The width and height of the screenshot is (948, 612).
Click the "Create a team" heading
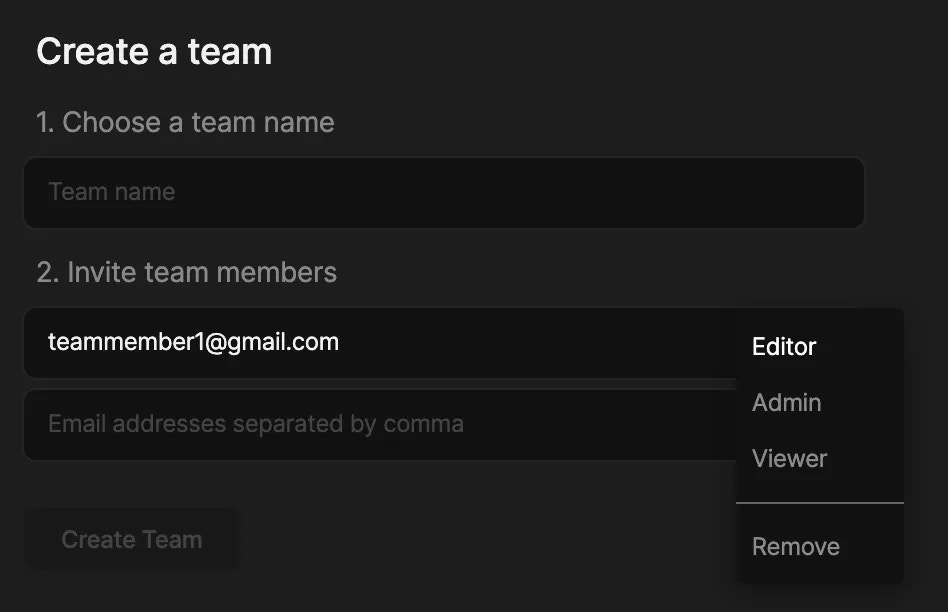[x=154, y=52]
